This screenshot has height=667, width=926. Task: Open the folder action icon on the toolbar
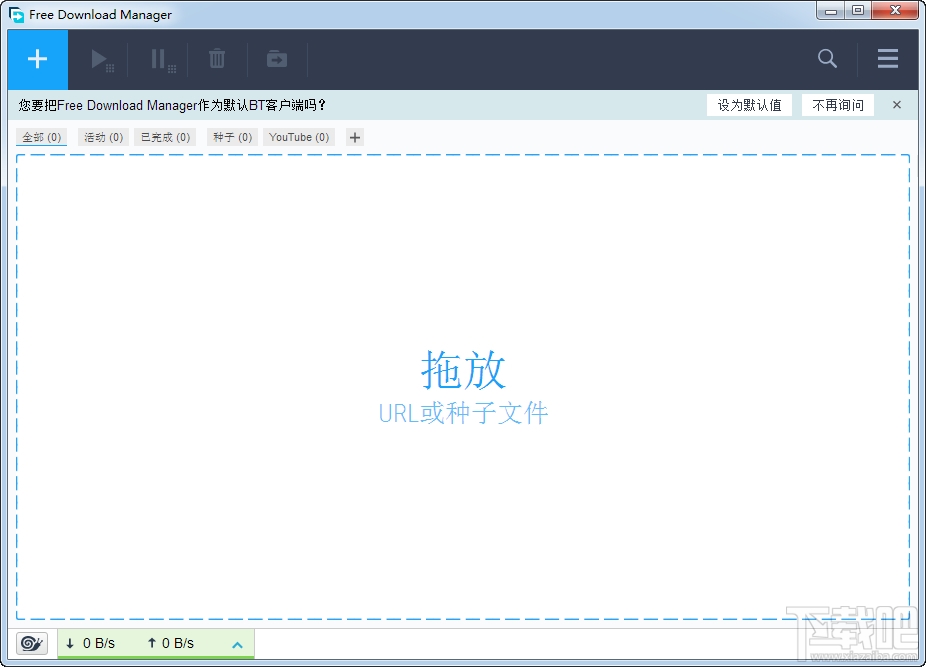276,59
